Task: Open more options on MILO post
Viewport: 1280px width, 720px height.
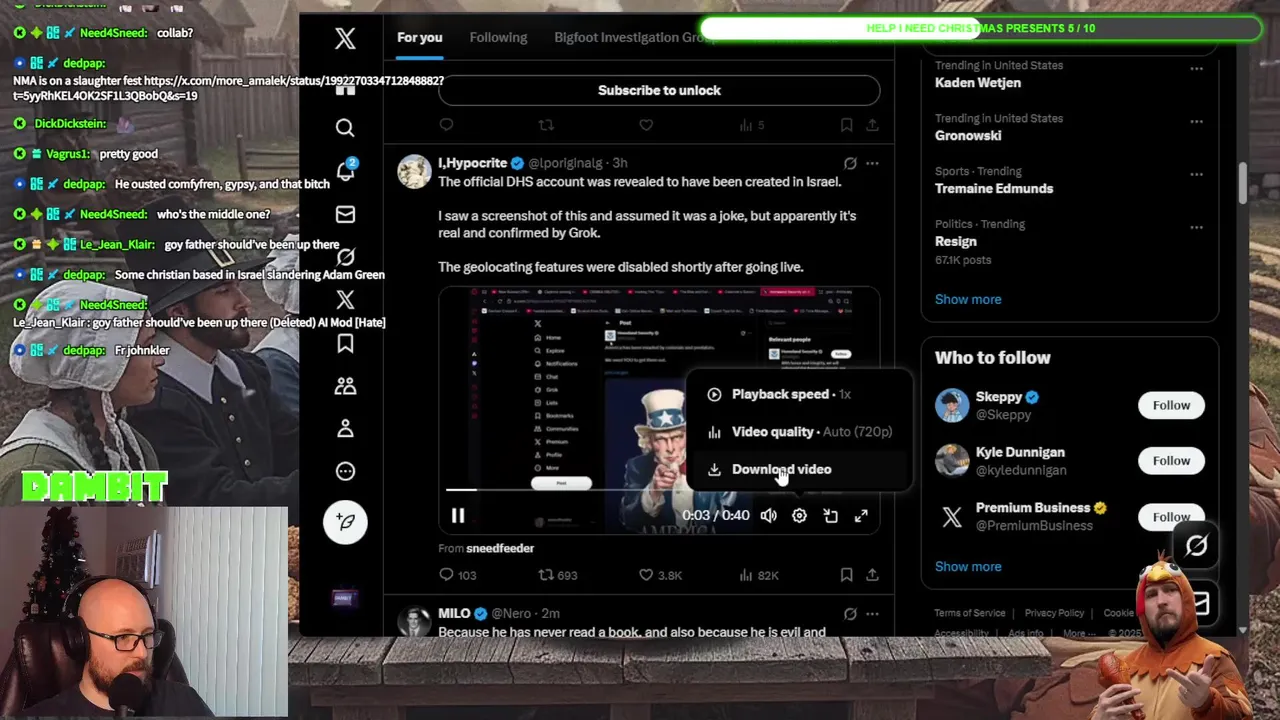Action: click(x=872, y=613)
